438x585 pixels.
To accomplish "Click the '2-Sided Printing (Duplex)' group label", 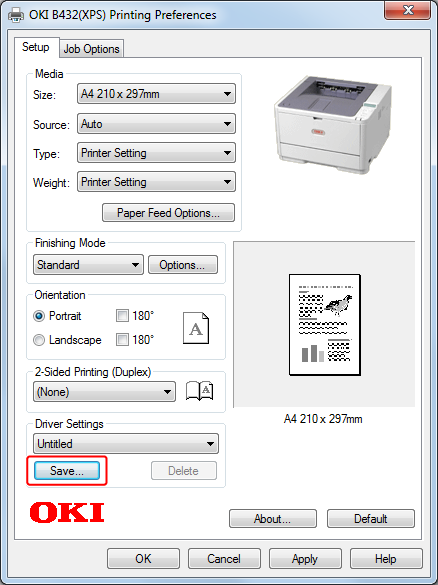I will click(x=93, y=372).
